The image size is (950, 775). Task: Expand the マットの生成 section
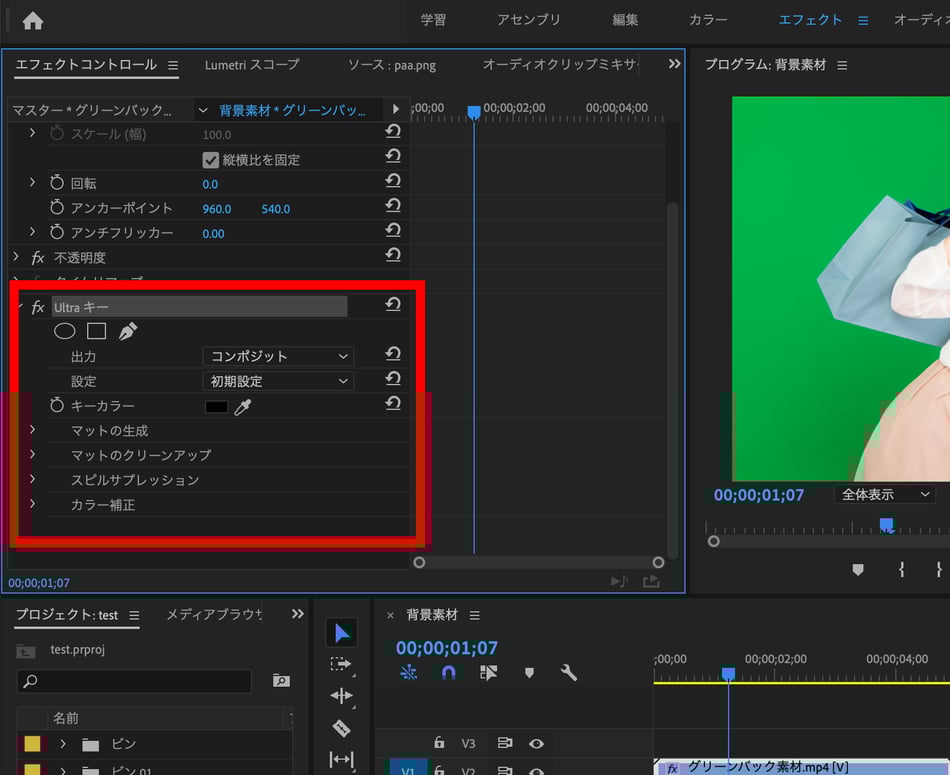pyautogui.click(x=32, y=430)
